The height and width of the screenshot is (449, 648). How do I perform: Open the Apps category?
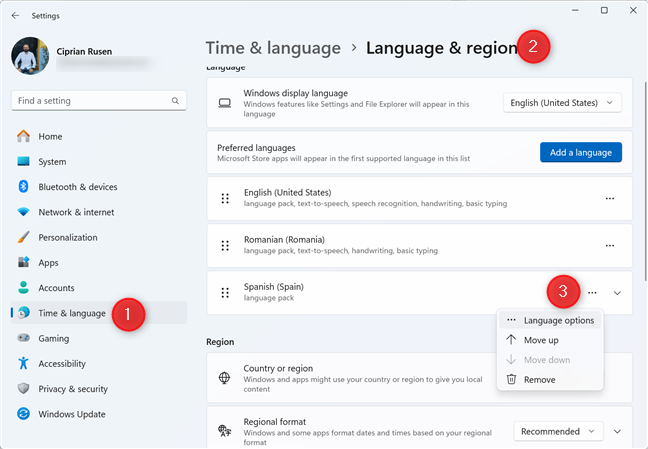pyautogui.click(x=99, y=263)
